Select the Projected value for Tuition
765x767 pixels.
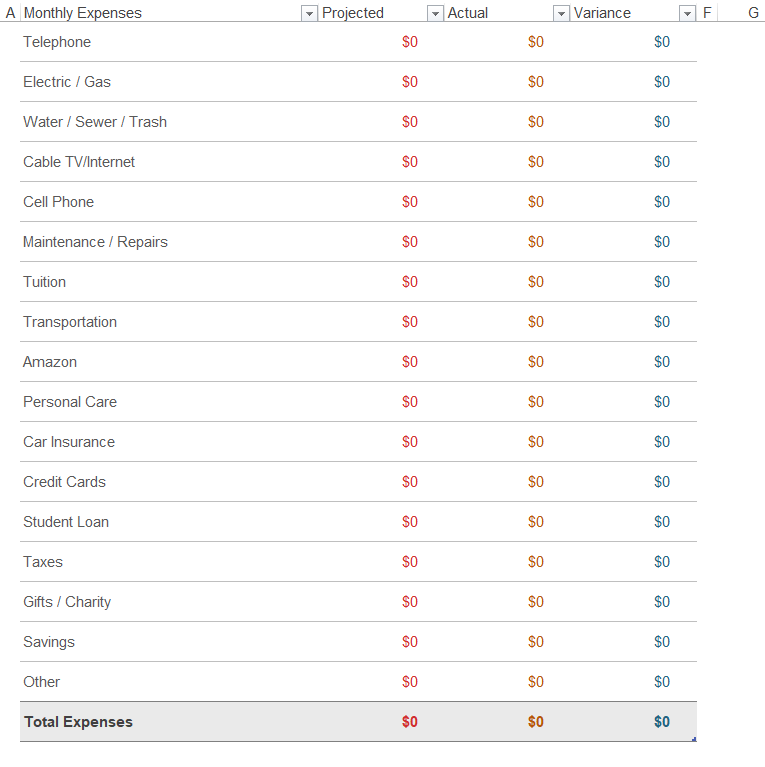pos(410,282)
